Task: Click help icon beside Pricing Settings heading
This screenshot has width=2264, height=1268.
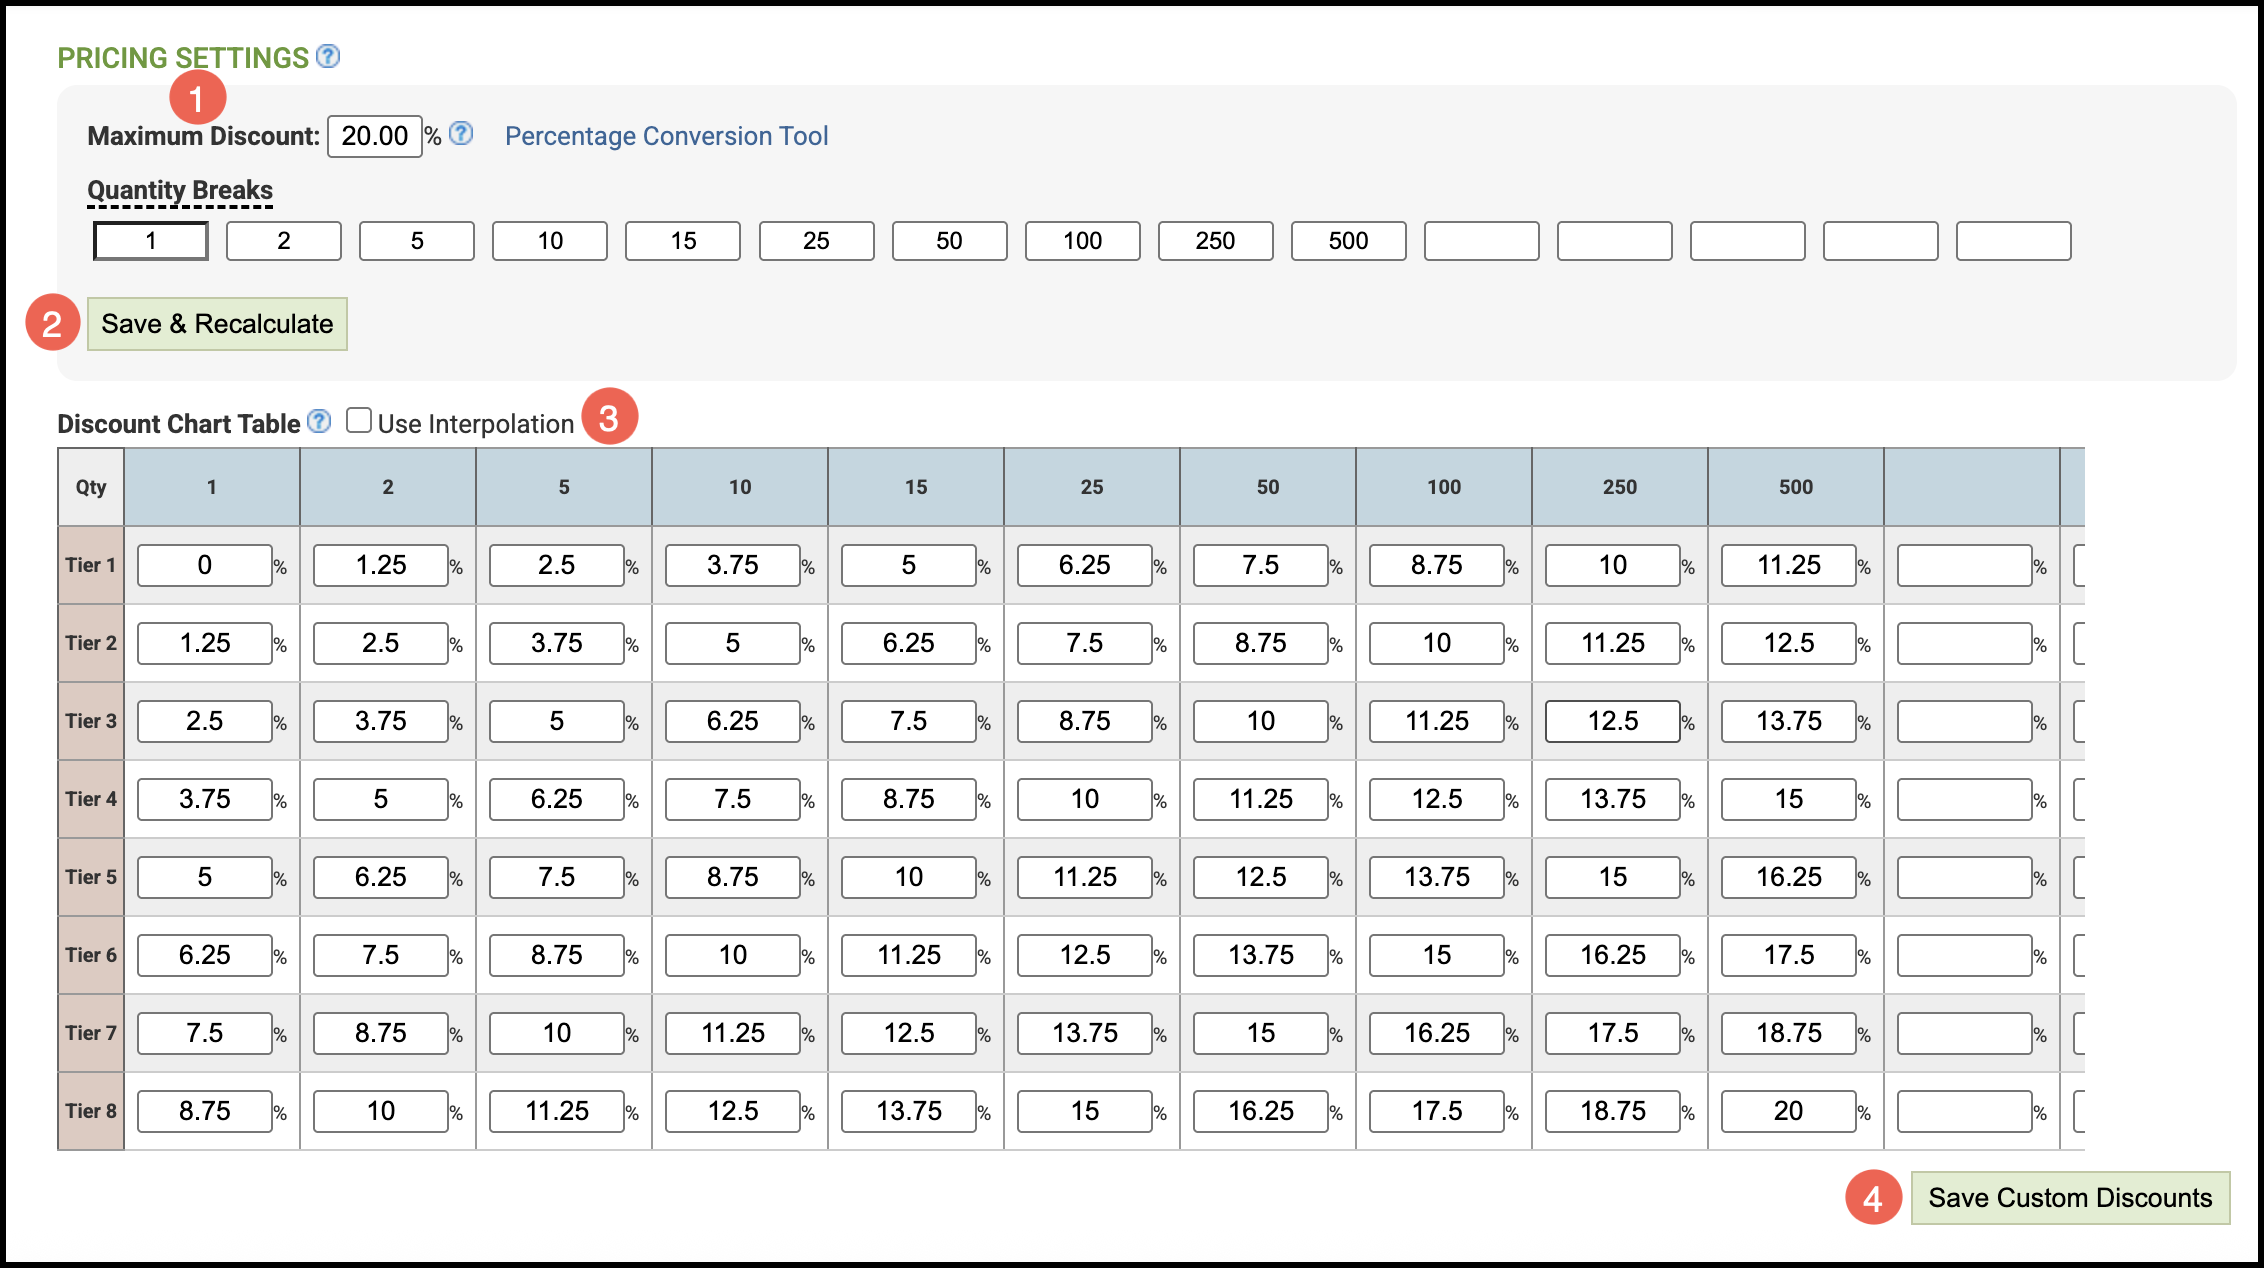Action: (x=328, y=57)
